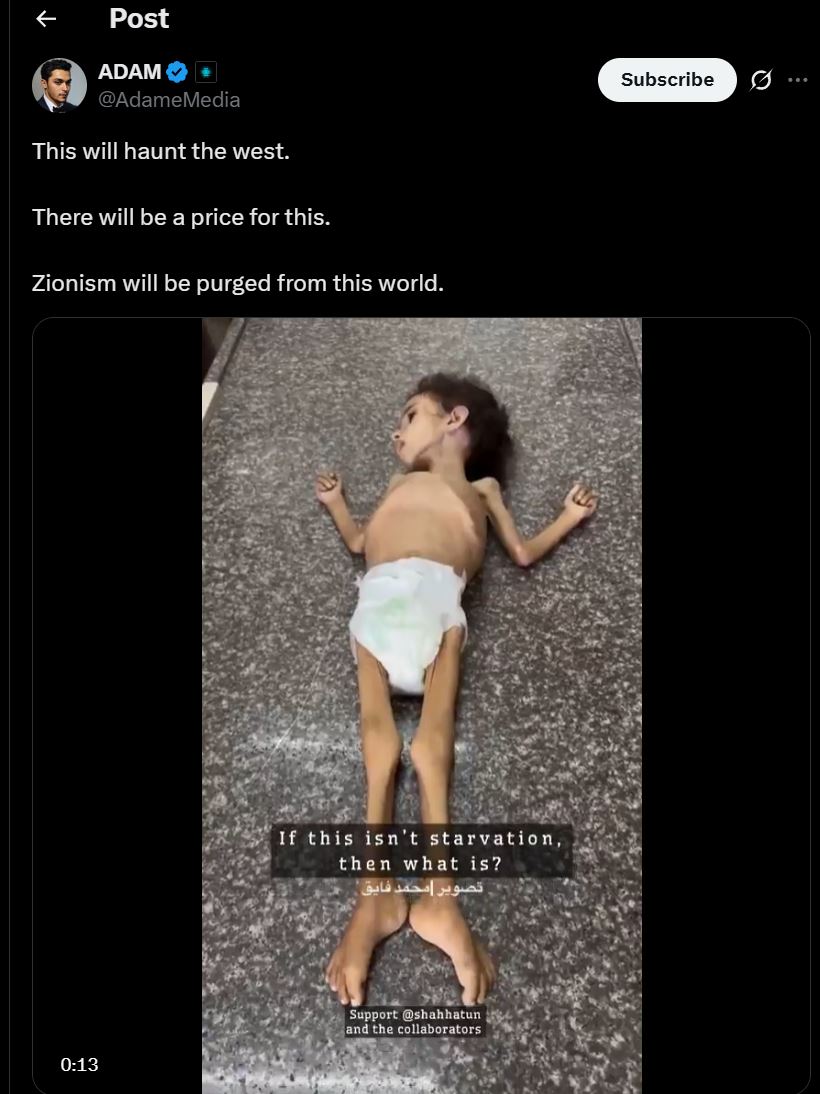
Task: Click the "If this isn't starvation" subtitle overlay
Action: (421, 851)
